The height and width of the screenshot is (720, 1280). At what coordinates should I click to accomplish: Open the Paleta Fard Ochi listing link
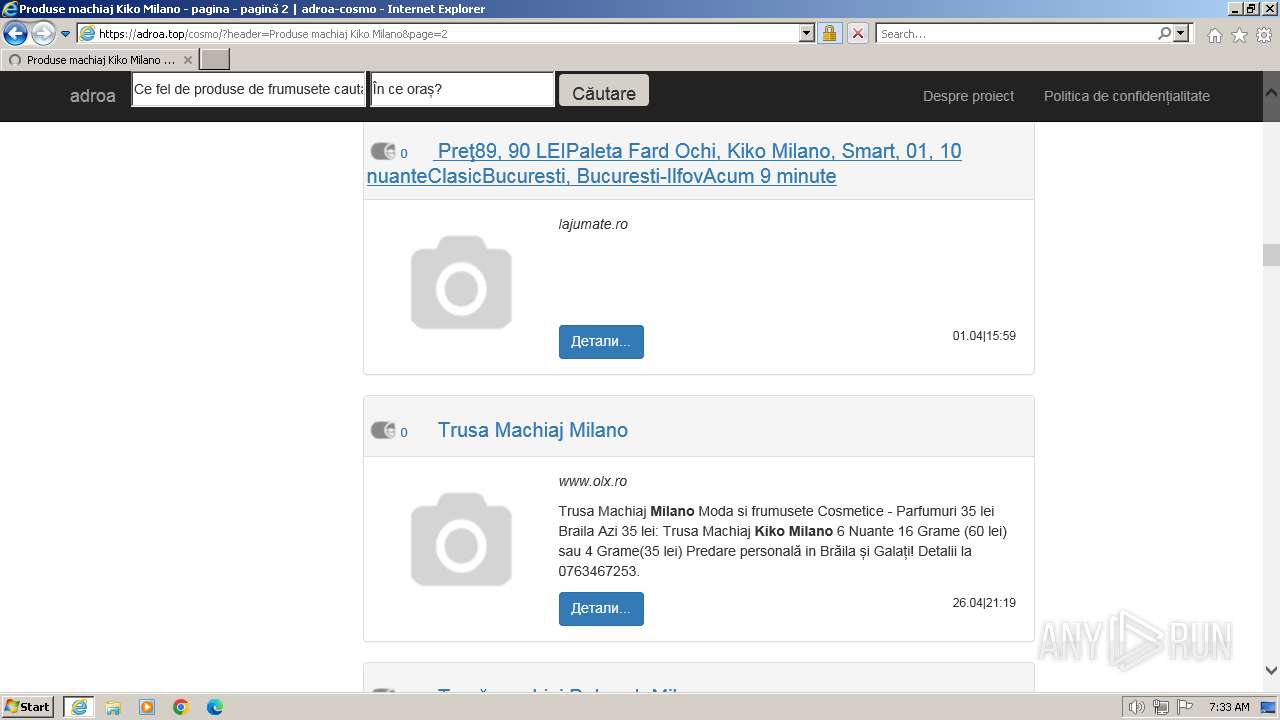coord(664,164)
